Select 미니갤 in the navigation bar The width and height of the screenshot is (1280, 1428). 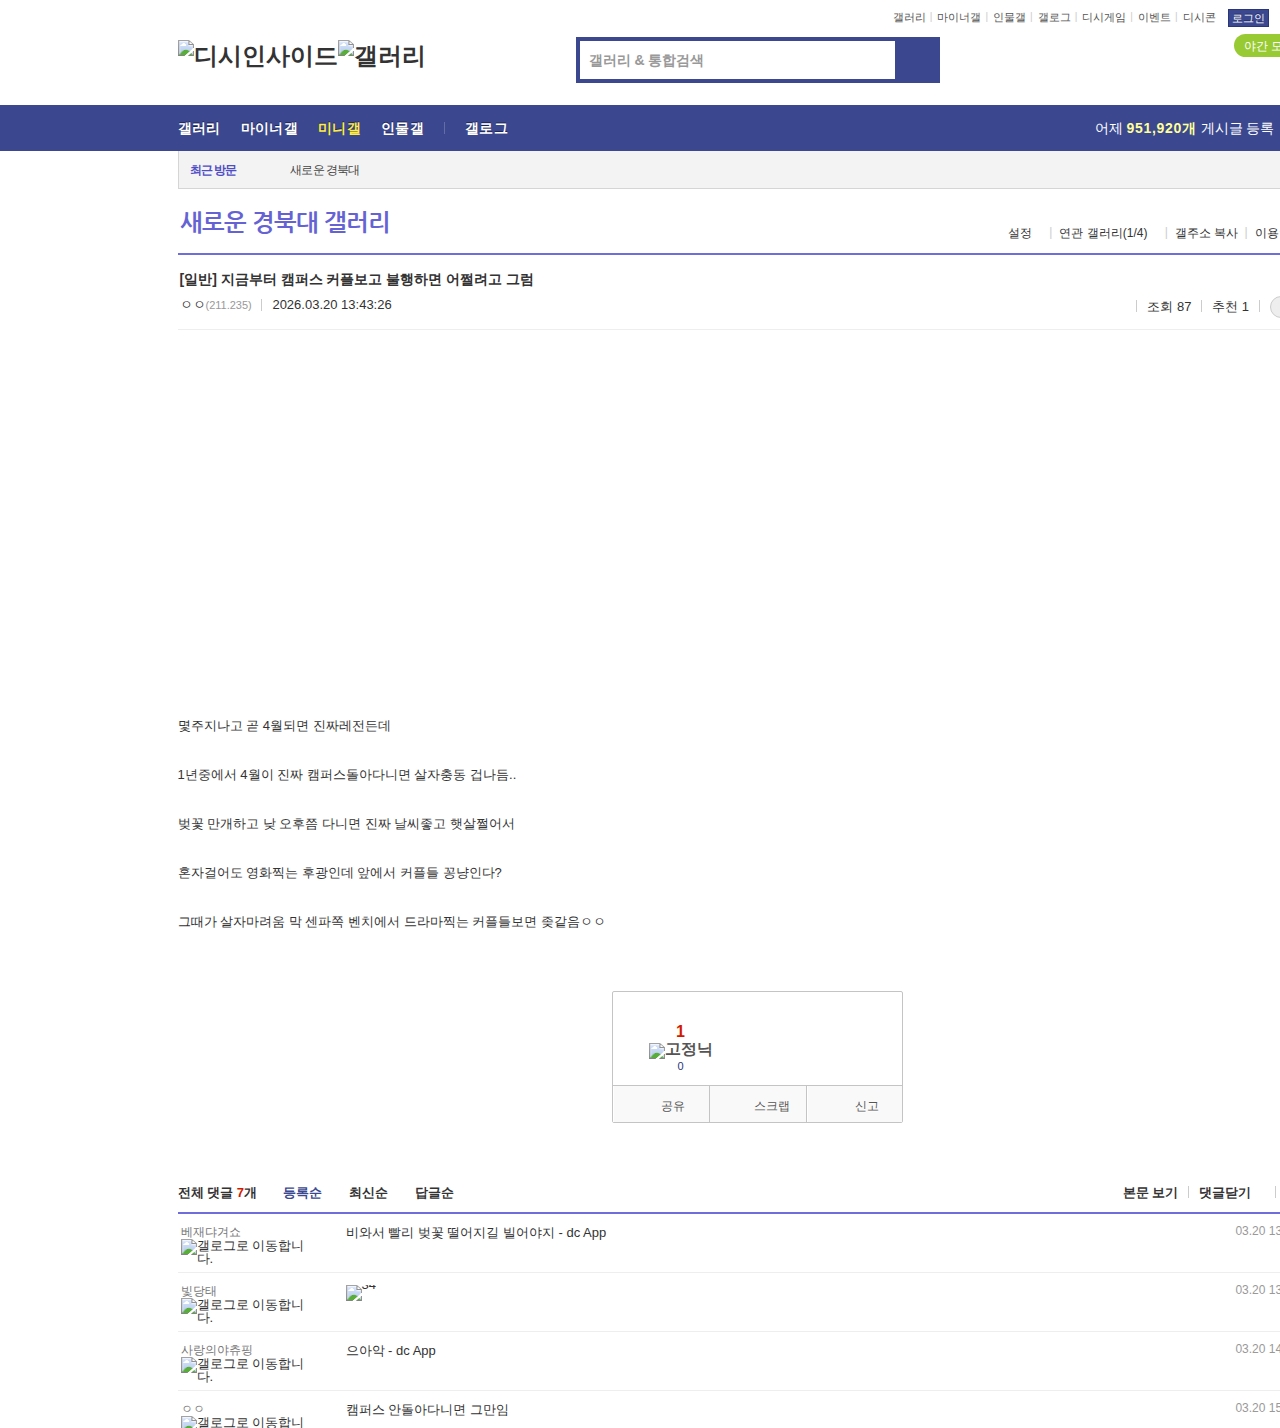339,129
